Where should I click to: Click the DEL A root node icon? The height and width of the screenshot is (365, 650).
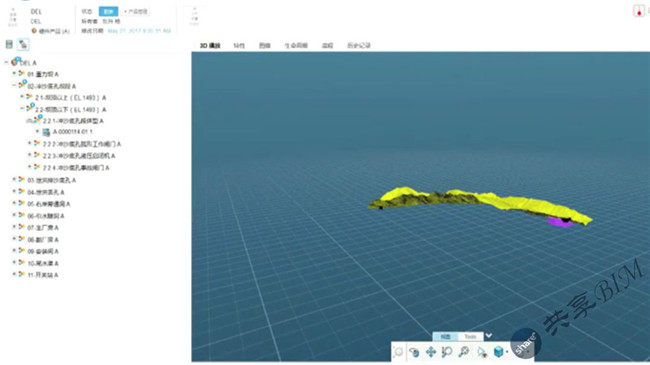[x=16, y=62]
